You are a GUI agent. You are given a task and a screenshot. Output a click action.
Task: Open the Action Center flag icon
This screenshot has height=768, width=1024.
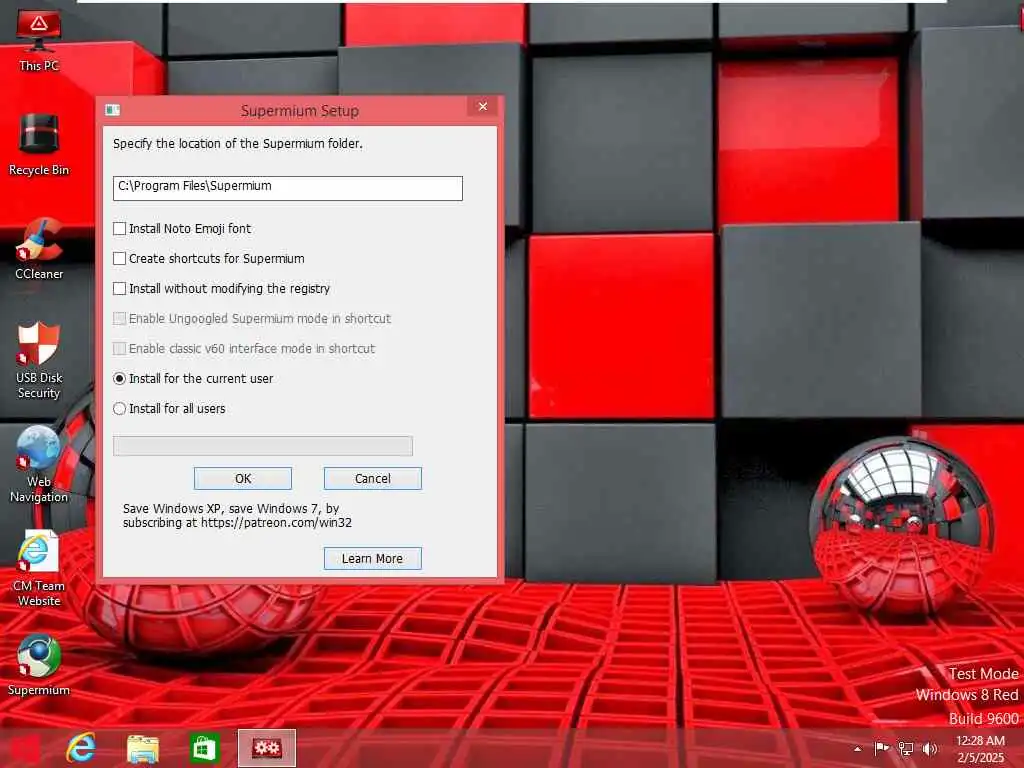click(881, 748)
